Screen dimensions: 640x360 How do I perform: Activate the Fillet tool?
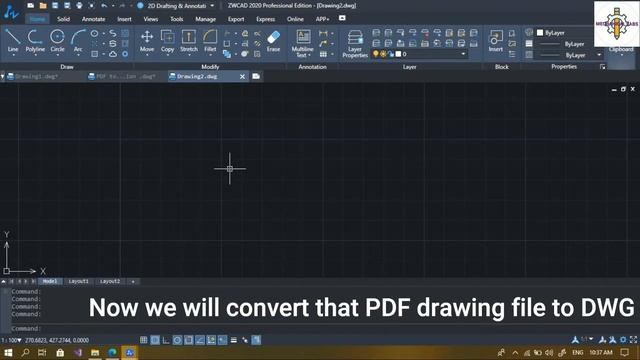coord(210,40)
